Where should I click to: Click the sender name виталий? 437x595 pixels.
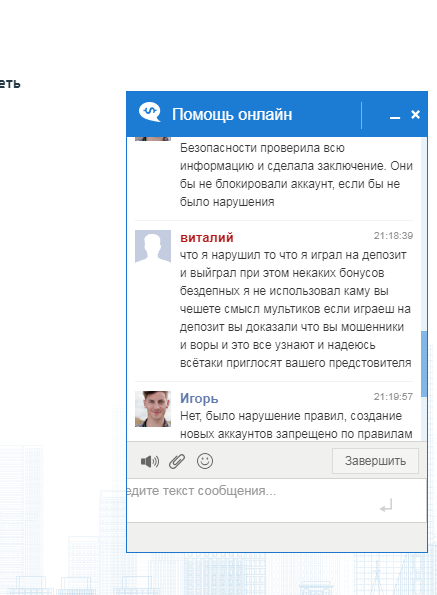tap(207, 238)
